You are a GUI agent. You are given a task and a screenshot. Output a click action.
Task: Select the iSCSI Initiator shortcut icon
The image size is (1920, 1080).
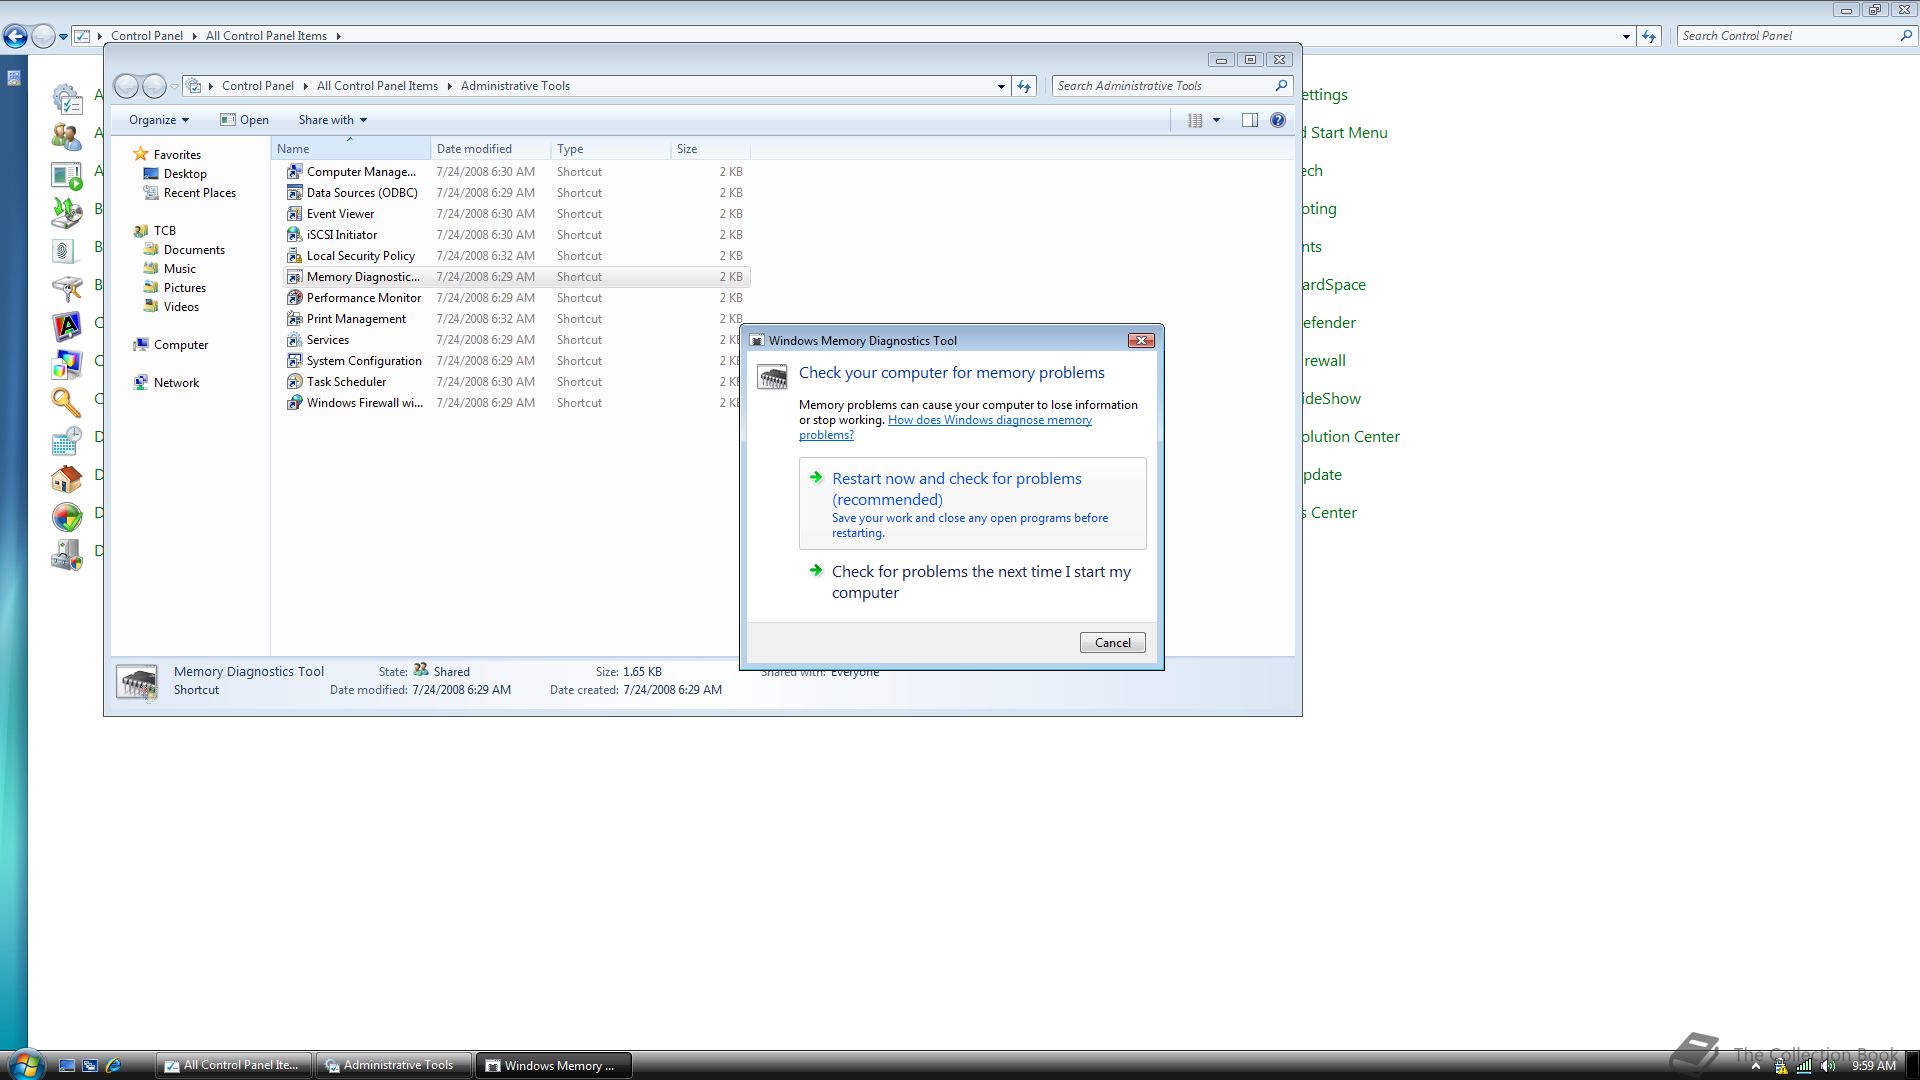pyautogui.click(x=294, y=235)
